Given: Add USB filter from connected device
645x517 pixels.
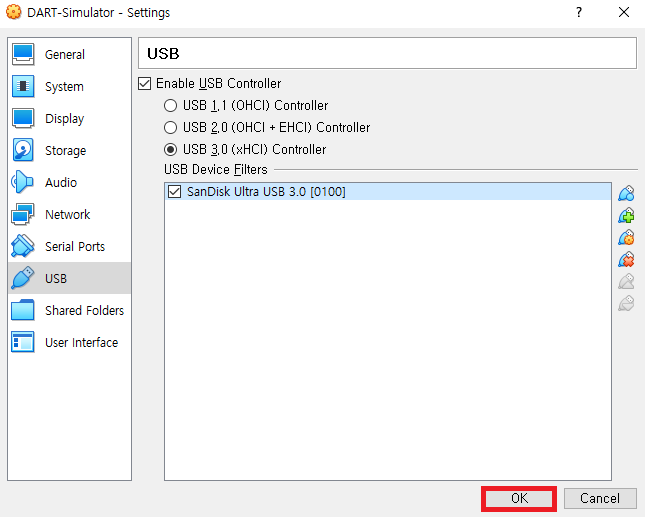Looking at the screenshot, I should pyautogui.click(x=627, y=215).
